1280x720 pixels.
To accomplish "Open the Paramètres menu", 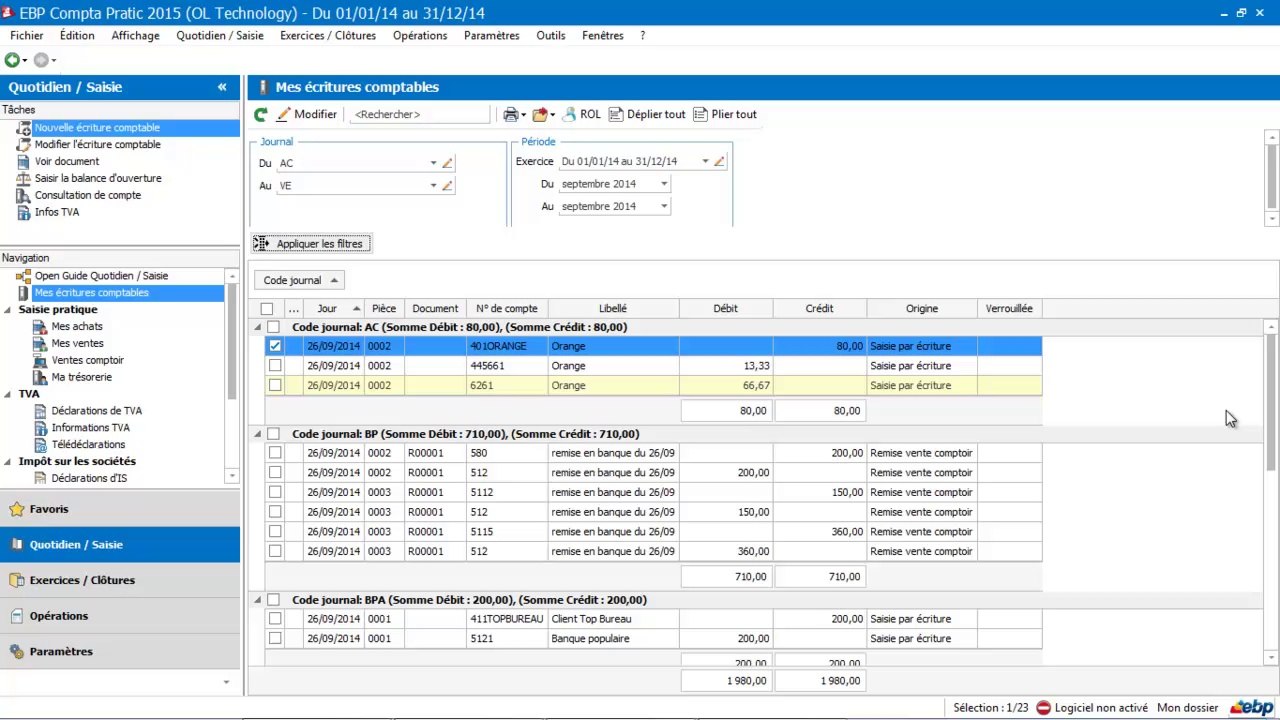I will tap(491, 35).
